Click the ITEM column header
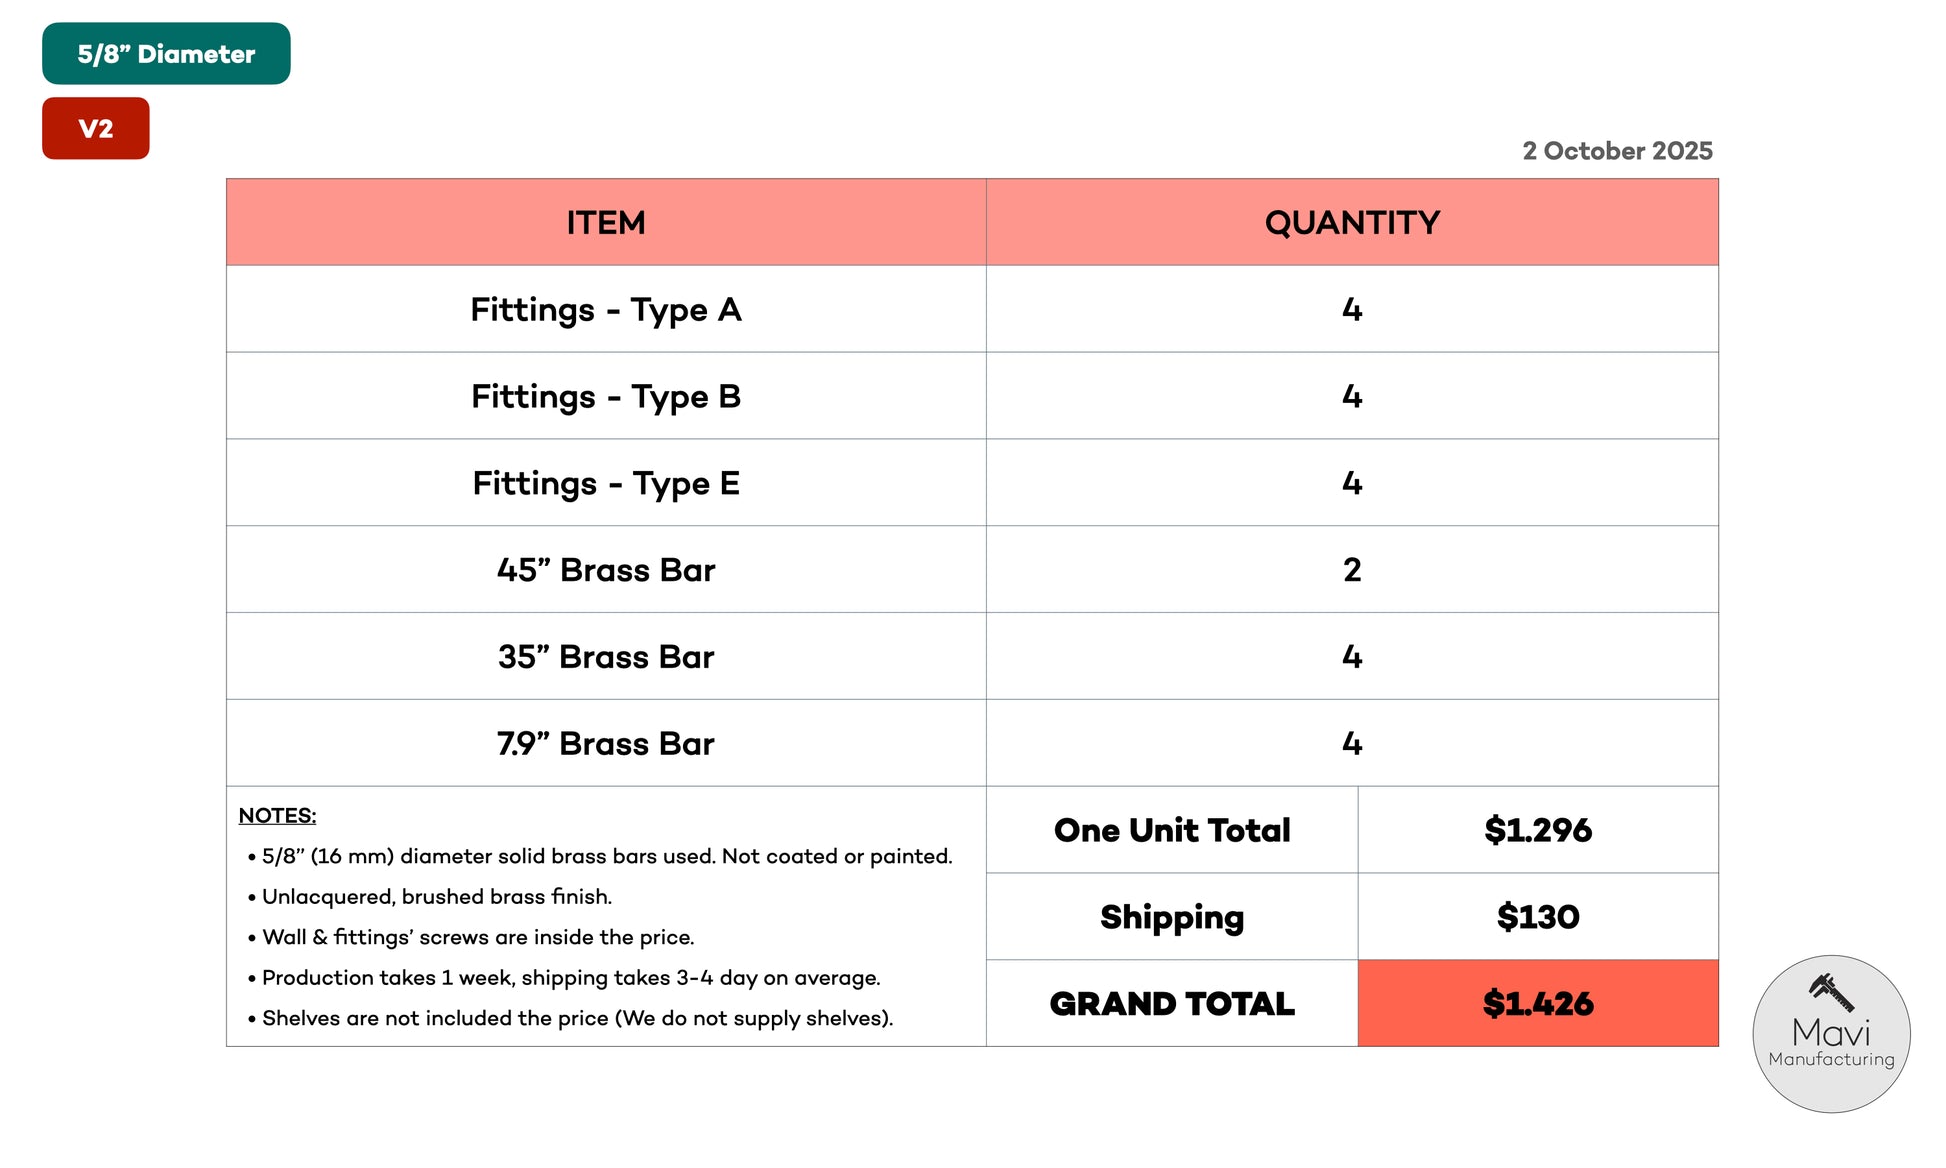1946x1168 pixels. (x=606, y=222)
